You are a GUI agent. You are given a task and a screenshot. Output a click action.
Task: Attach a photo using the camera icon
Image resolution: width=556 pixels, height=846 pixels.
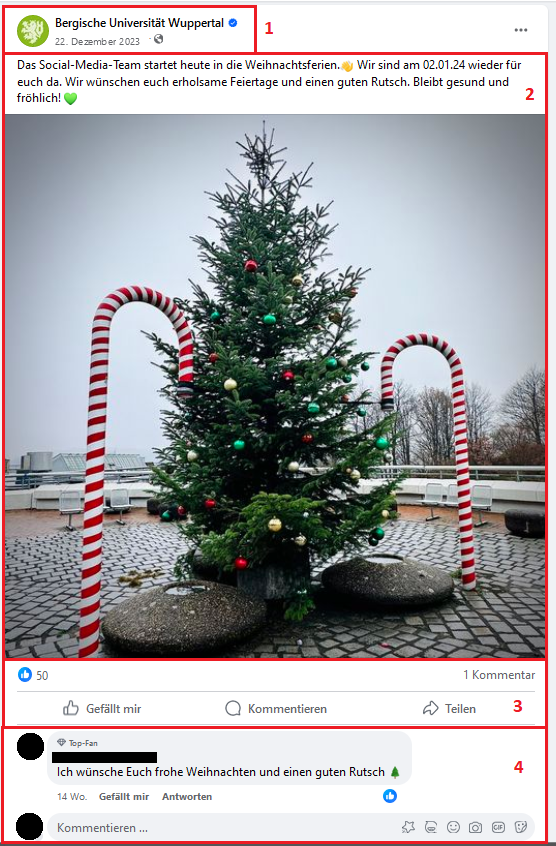click(475, 827)
